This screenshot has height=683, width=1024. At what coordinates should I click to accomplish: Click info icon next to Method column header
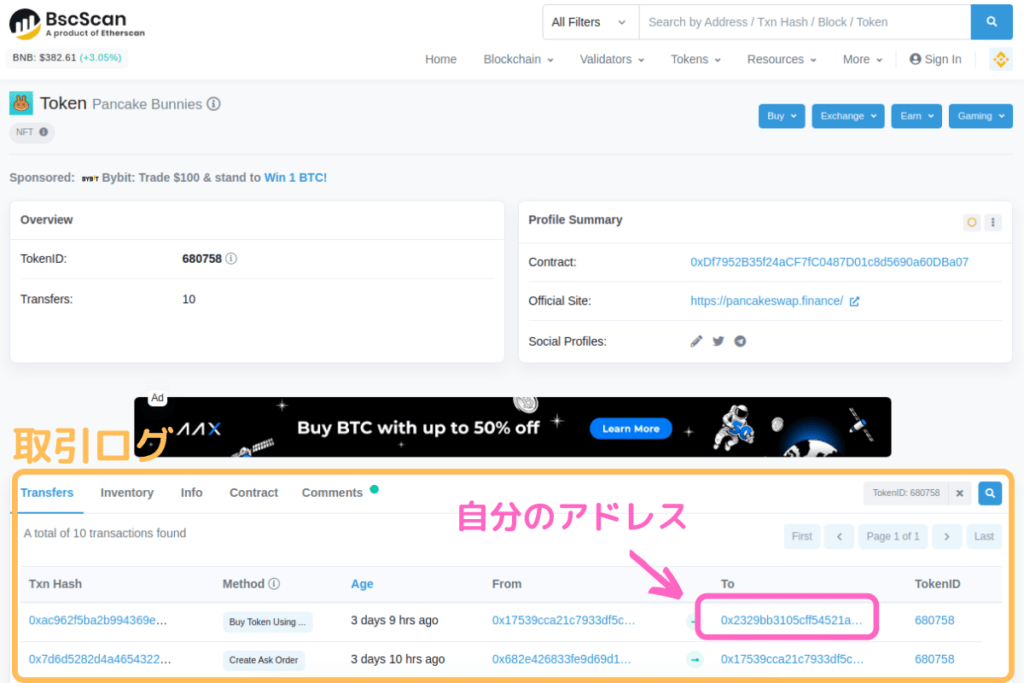point(274,584)
